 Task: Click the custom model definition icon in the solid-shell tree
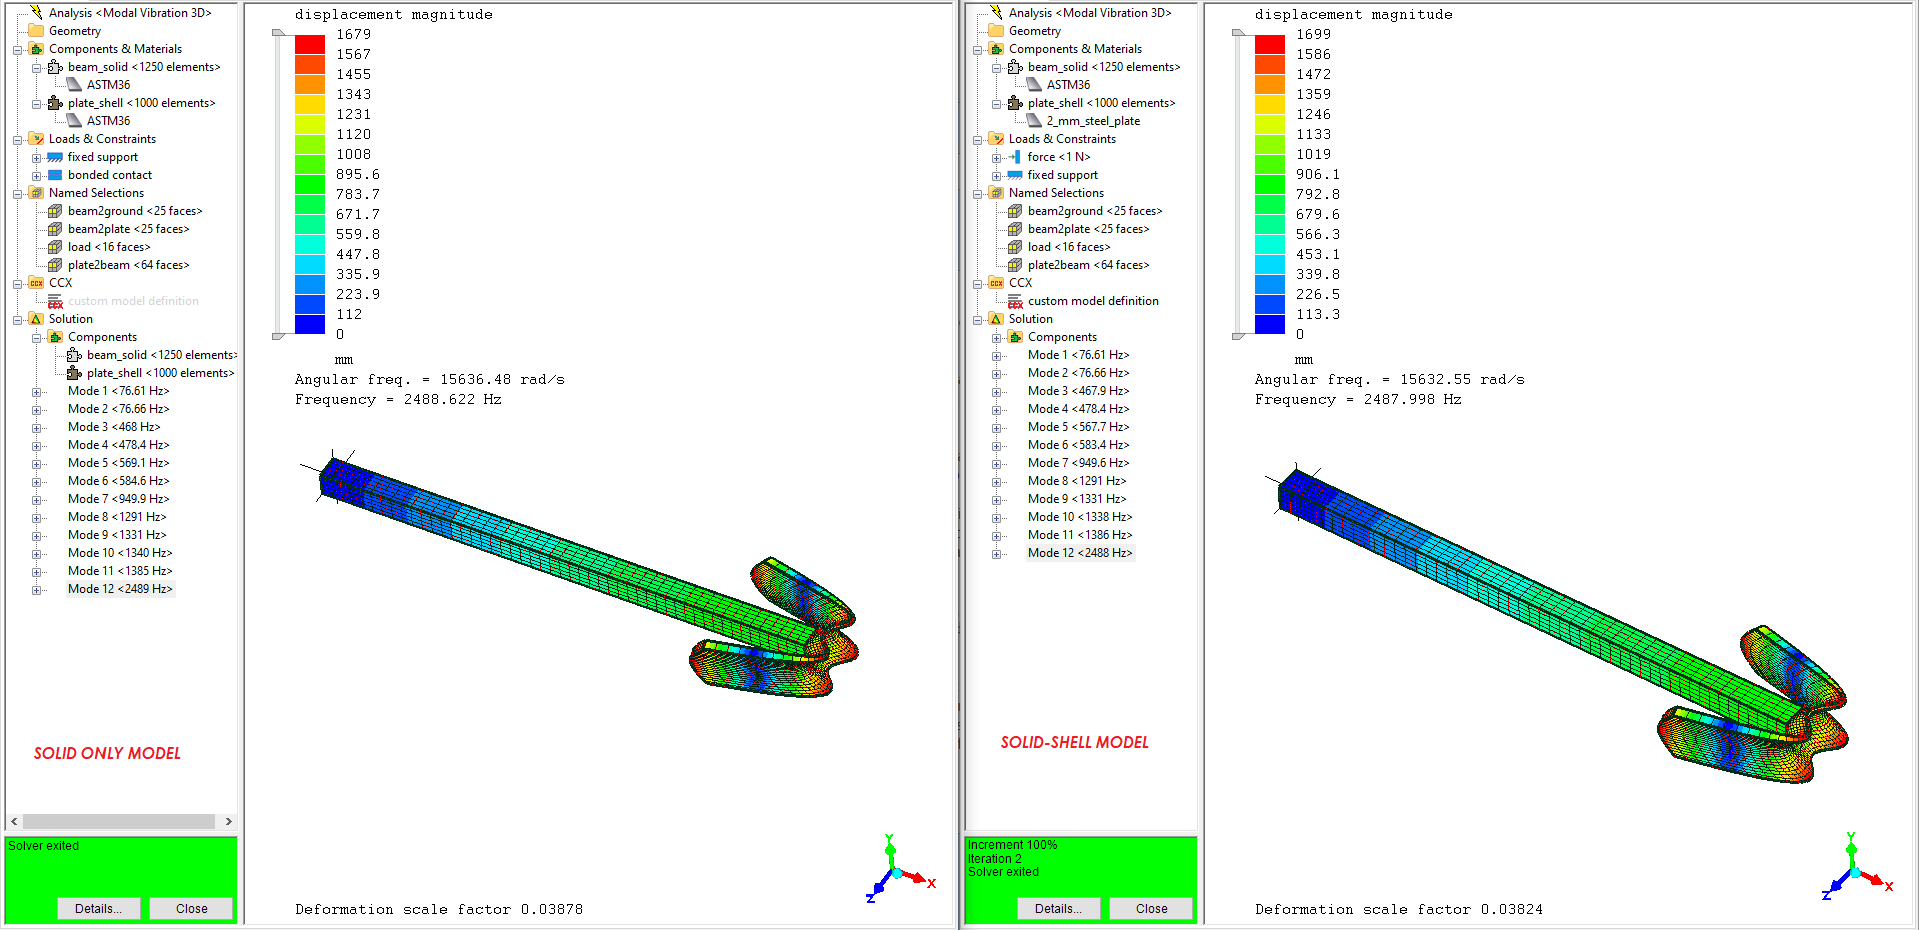click(1015, 301)
